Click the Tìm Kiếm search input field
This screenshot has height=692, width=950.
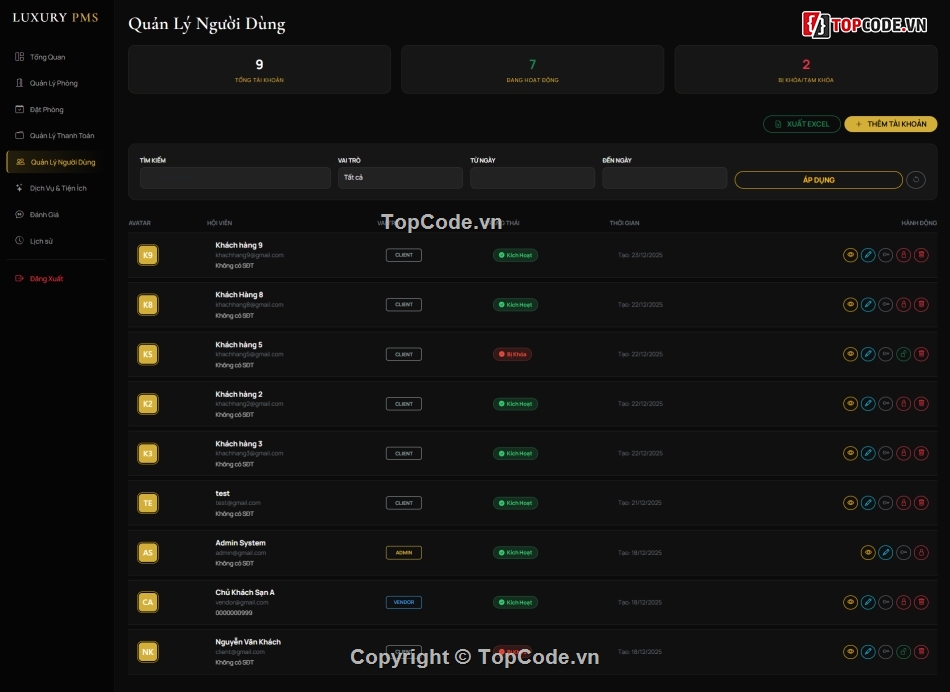[x=235, y=178]
